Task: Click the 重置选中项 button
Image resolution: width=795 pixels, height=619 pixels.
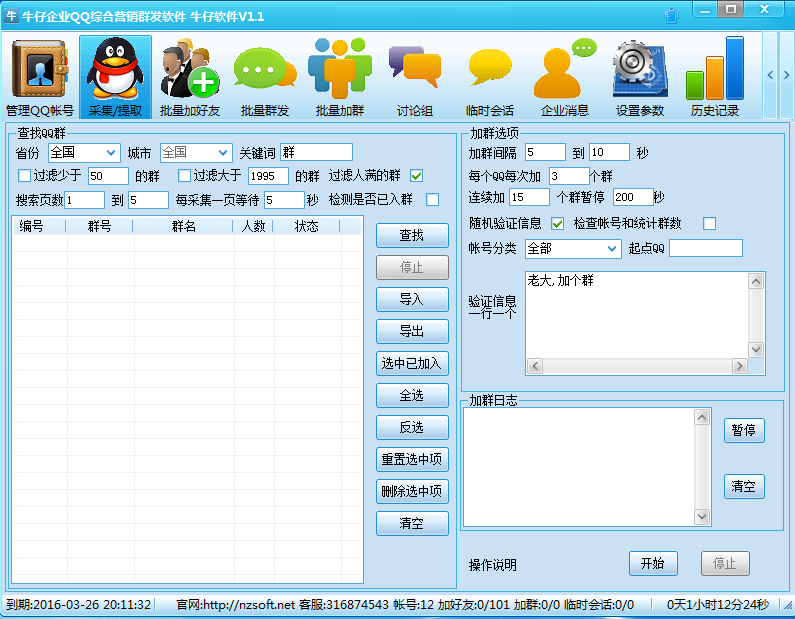Action: click(x=412, y=459)
